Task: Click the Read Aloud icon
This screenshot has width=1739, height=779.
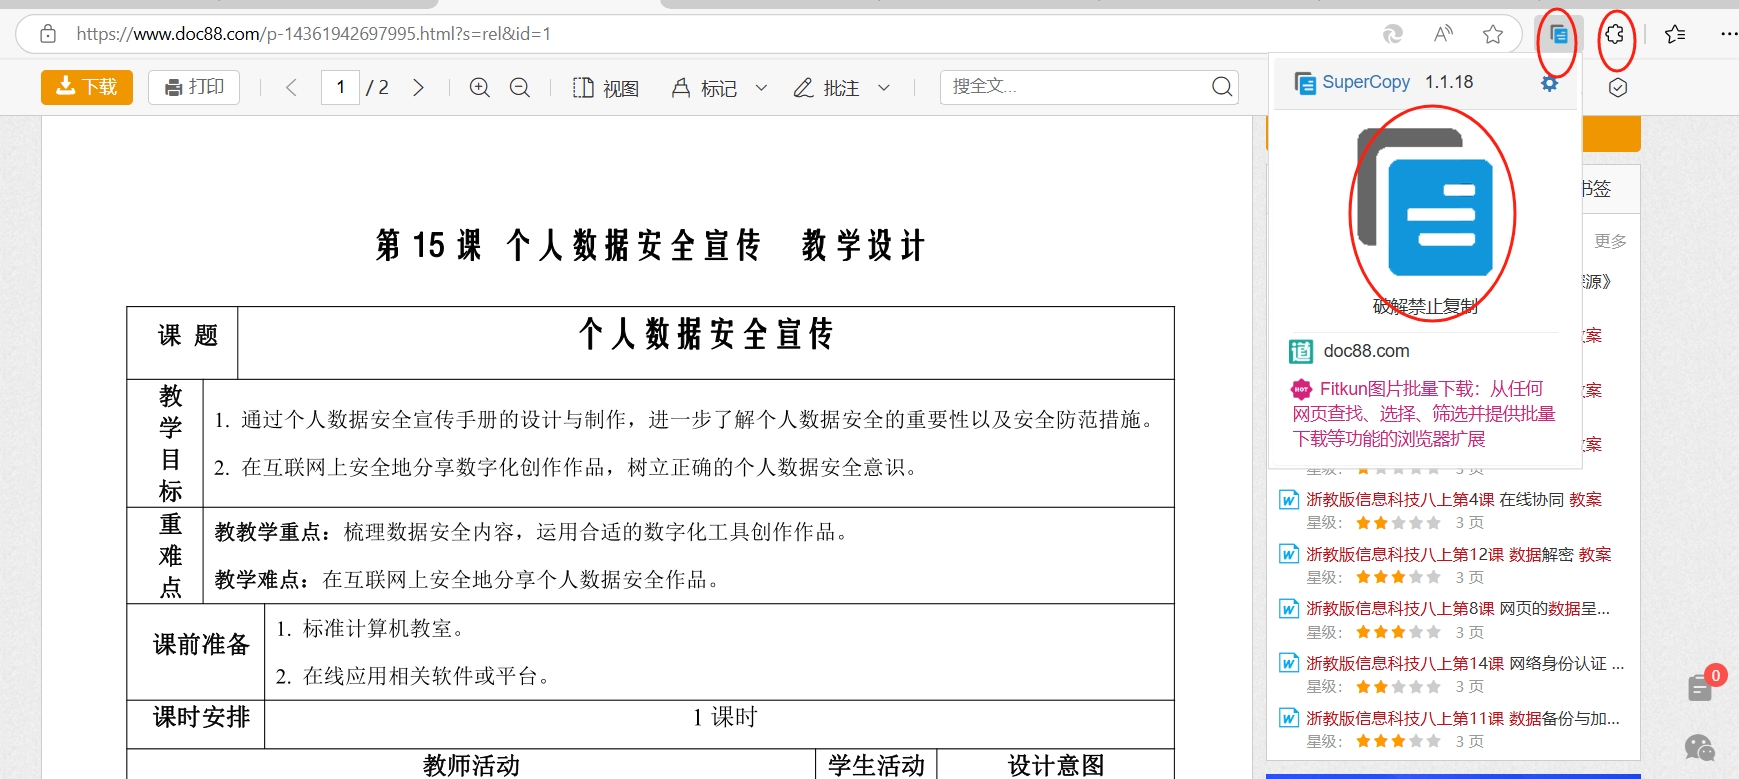Action: (x=1443, y=35)
